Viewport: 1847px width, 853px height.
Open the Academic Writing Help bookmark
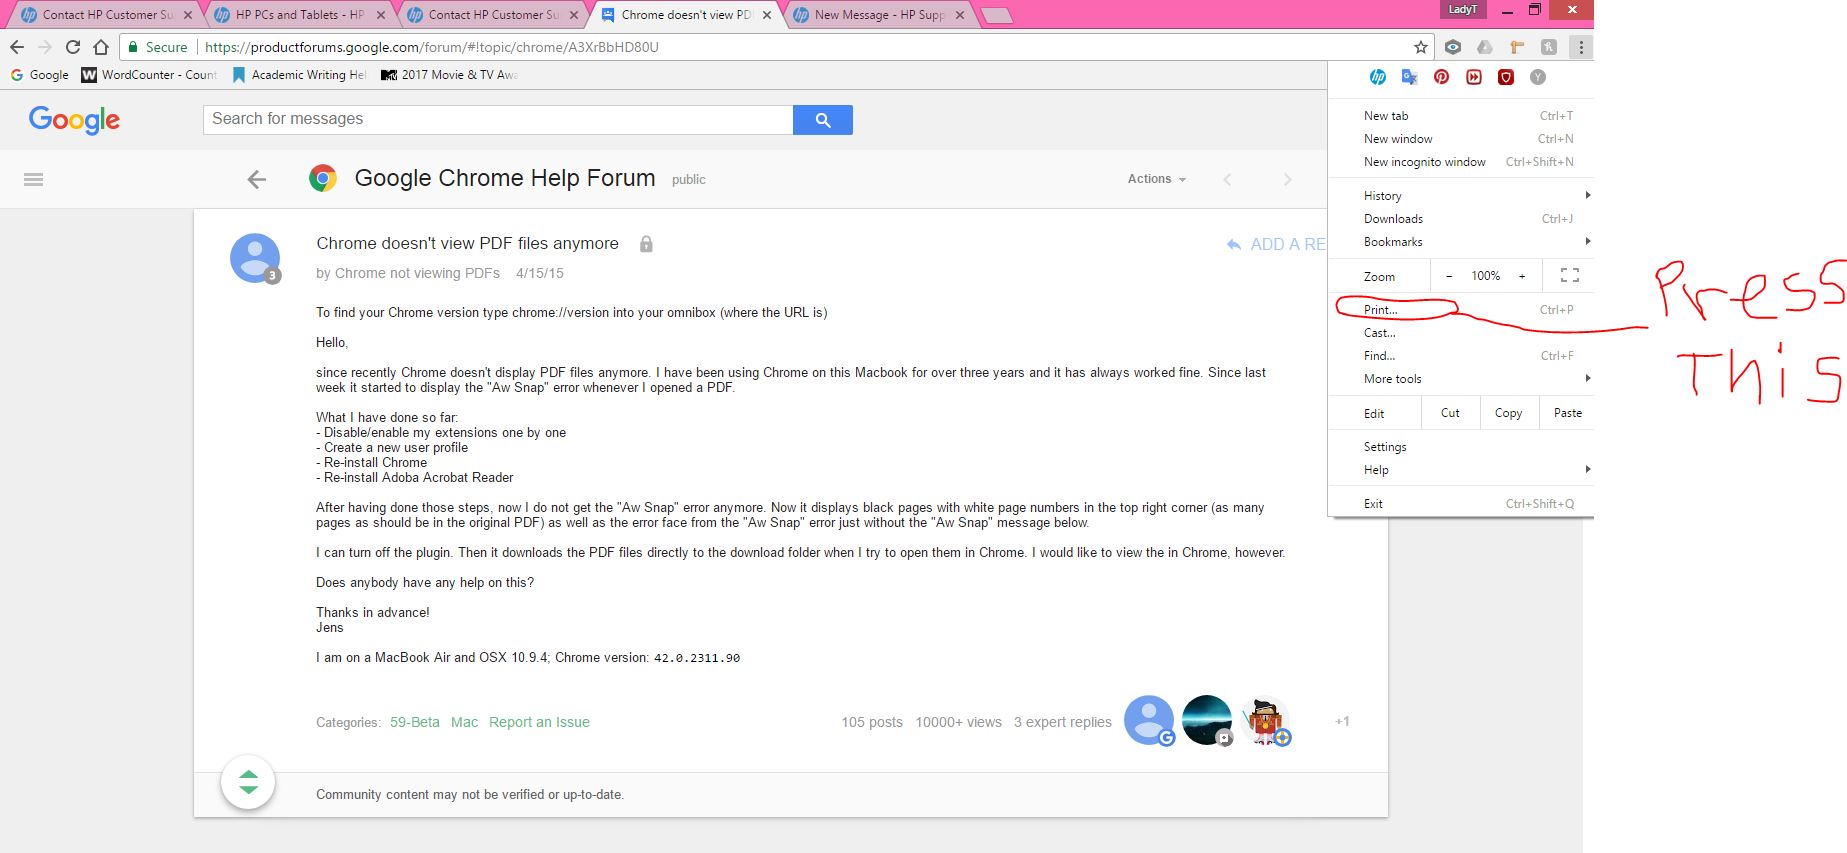coord(299,75)
